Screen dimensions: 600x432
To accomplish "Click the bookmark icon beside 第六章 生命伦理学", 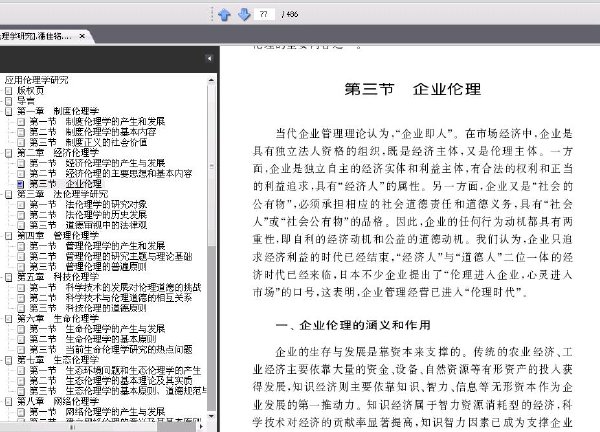I will (8, 318).
